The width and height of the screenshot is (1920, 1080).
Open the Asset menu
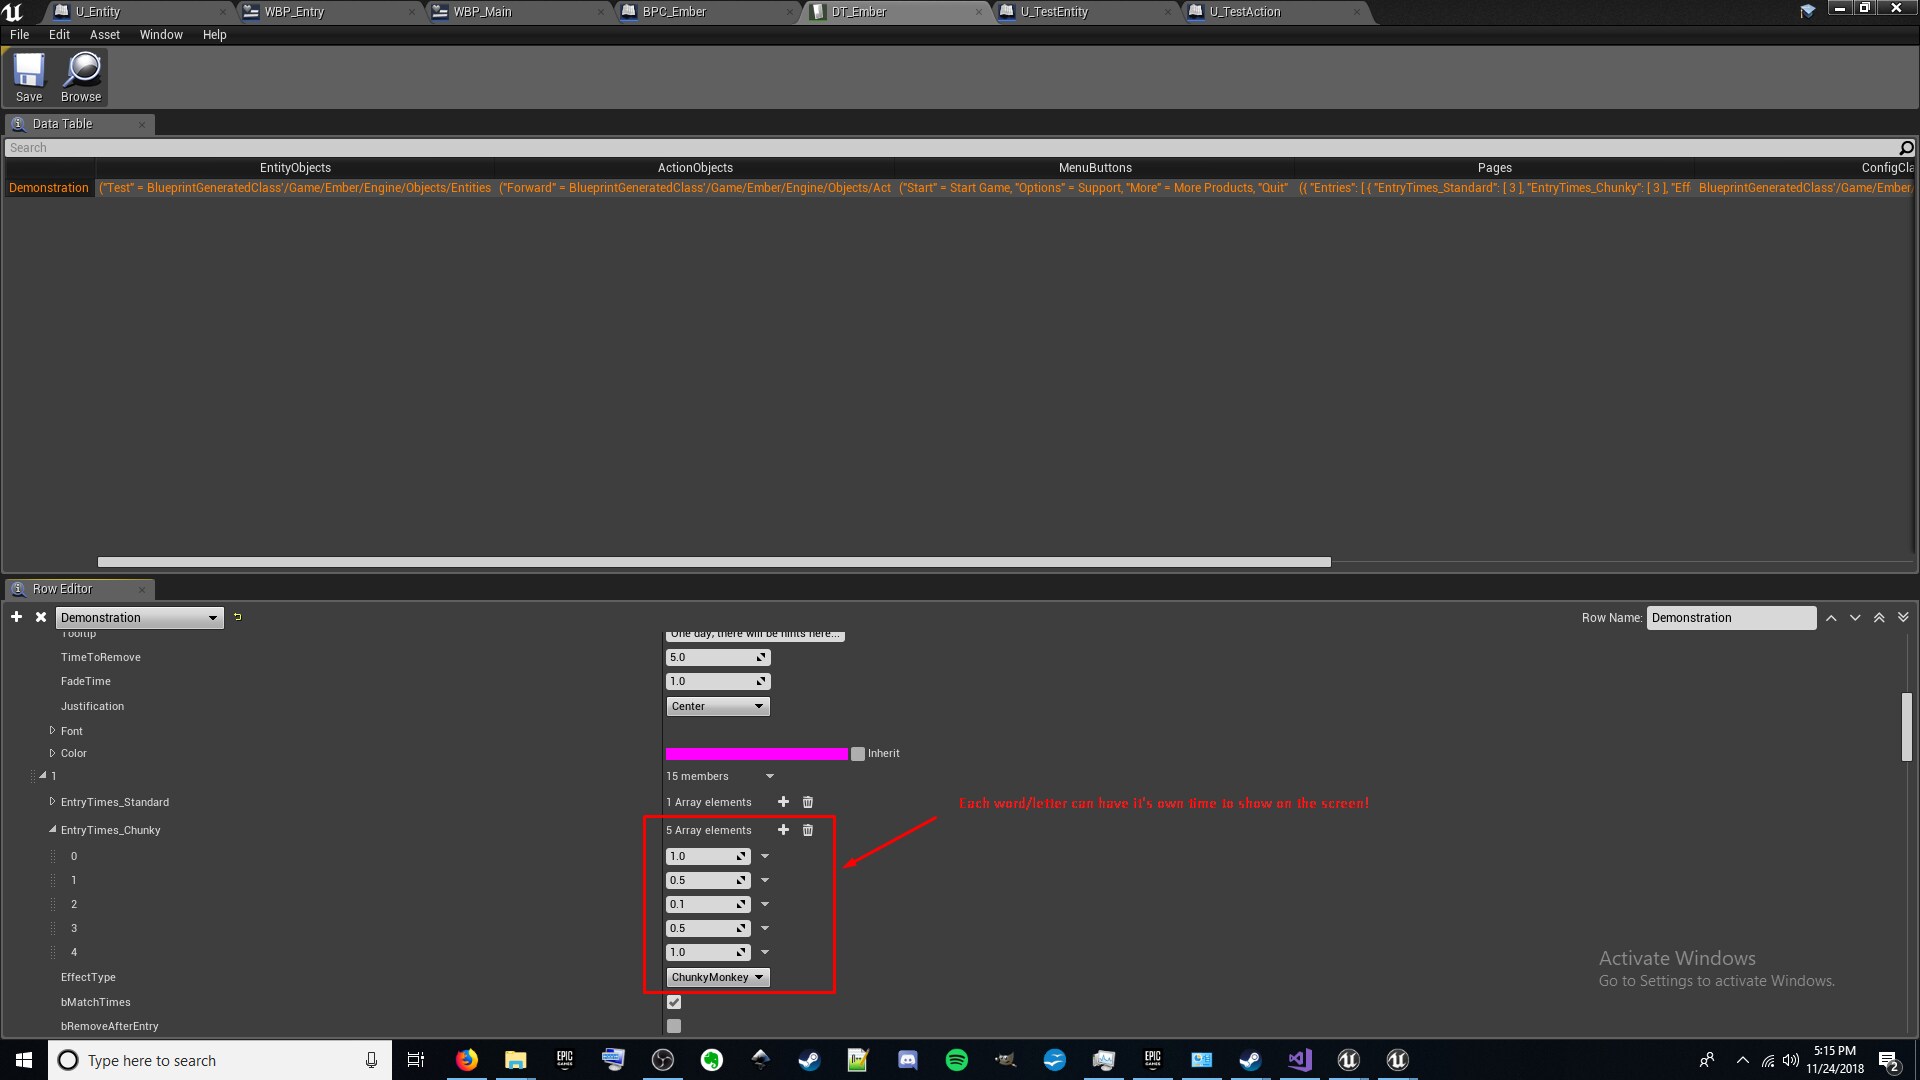(x=104, y=34)
